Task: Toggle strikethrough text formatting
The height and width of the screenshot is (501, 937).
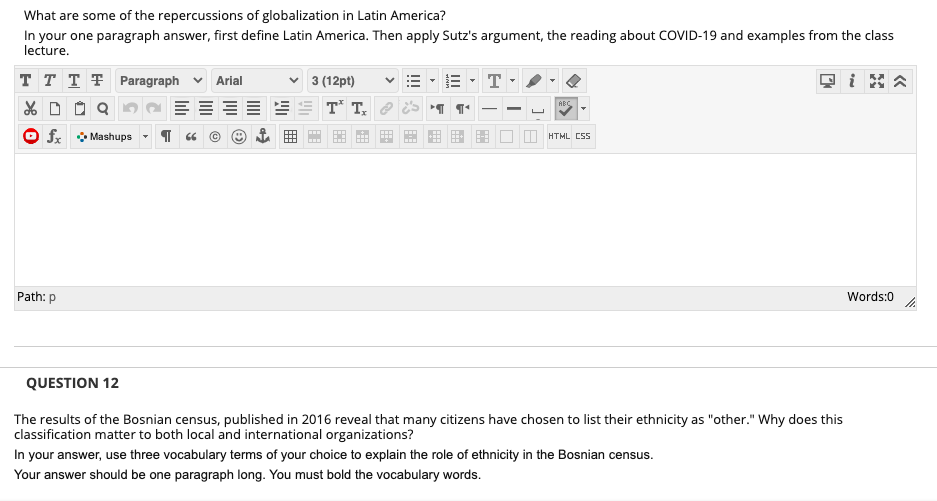Action: (x=97, y=81)
